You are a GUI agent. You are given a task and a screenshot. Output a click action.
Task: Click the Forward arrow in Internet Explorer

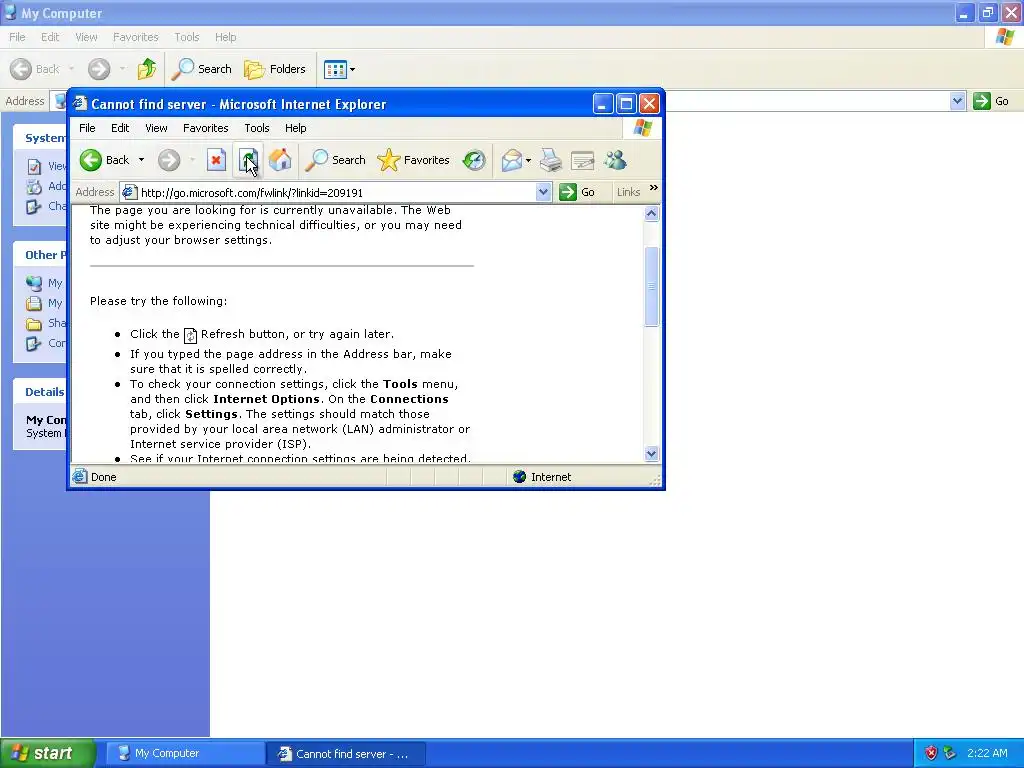169,160
